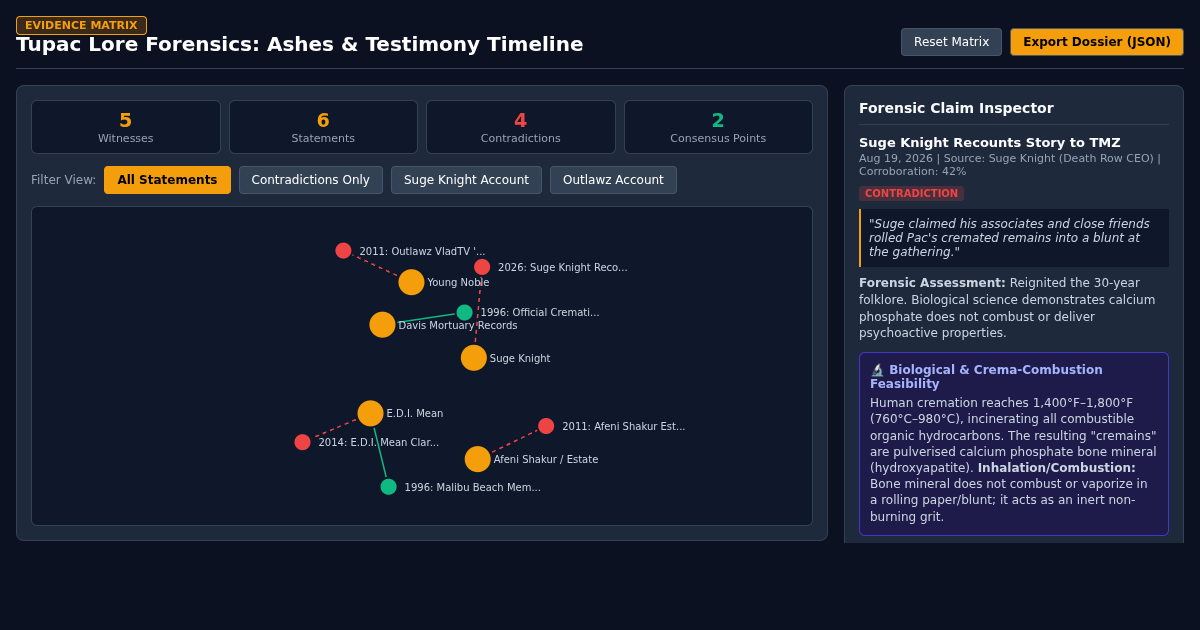Open the 2011 Afeni Shakur Est statement dot
Image resolution: width=1200 pixels, height=630 pixels.
pyautogui.click(x=546, y=426)
